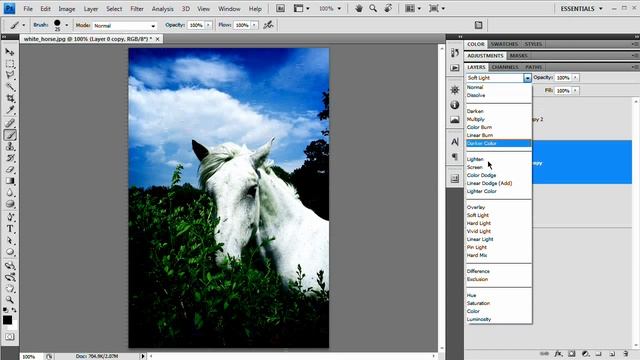The height and width of the screenshot is (360, 640).
Task: Toggle airbrush mode in options bar
Action: tap(268, 25)
